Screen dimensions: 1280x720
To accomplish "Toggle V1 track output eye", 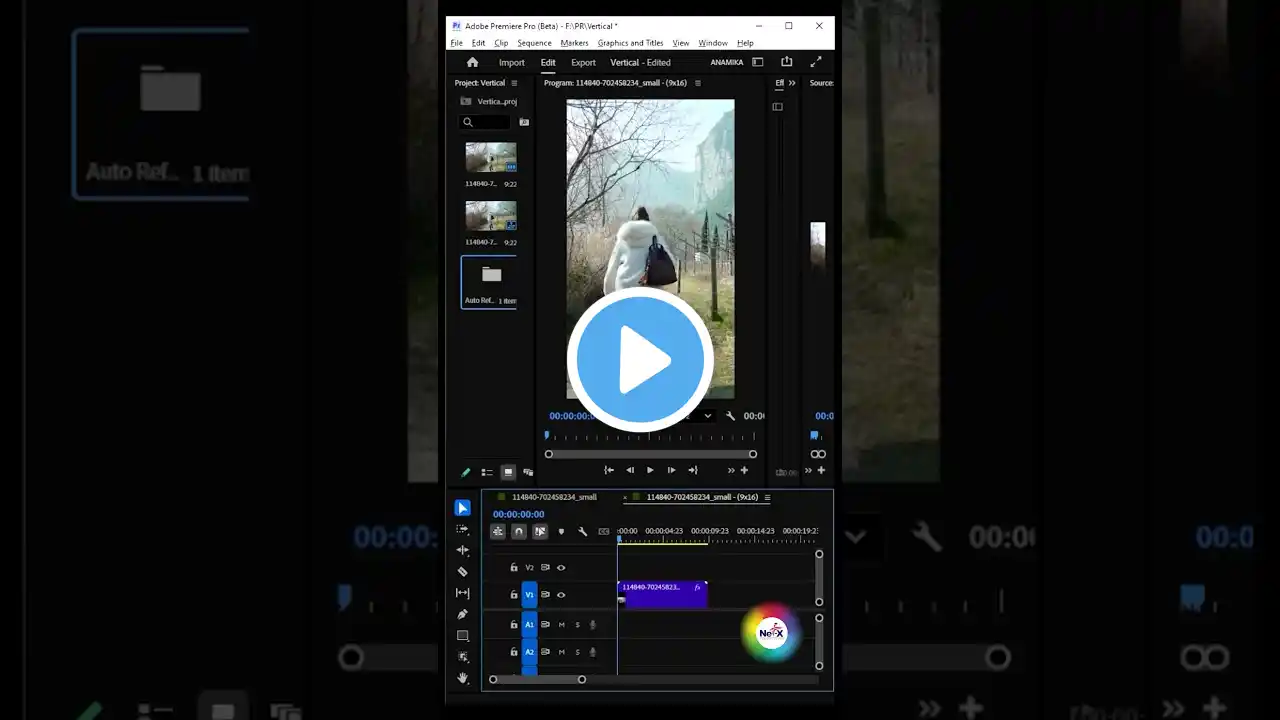I will [561, 595].
